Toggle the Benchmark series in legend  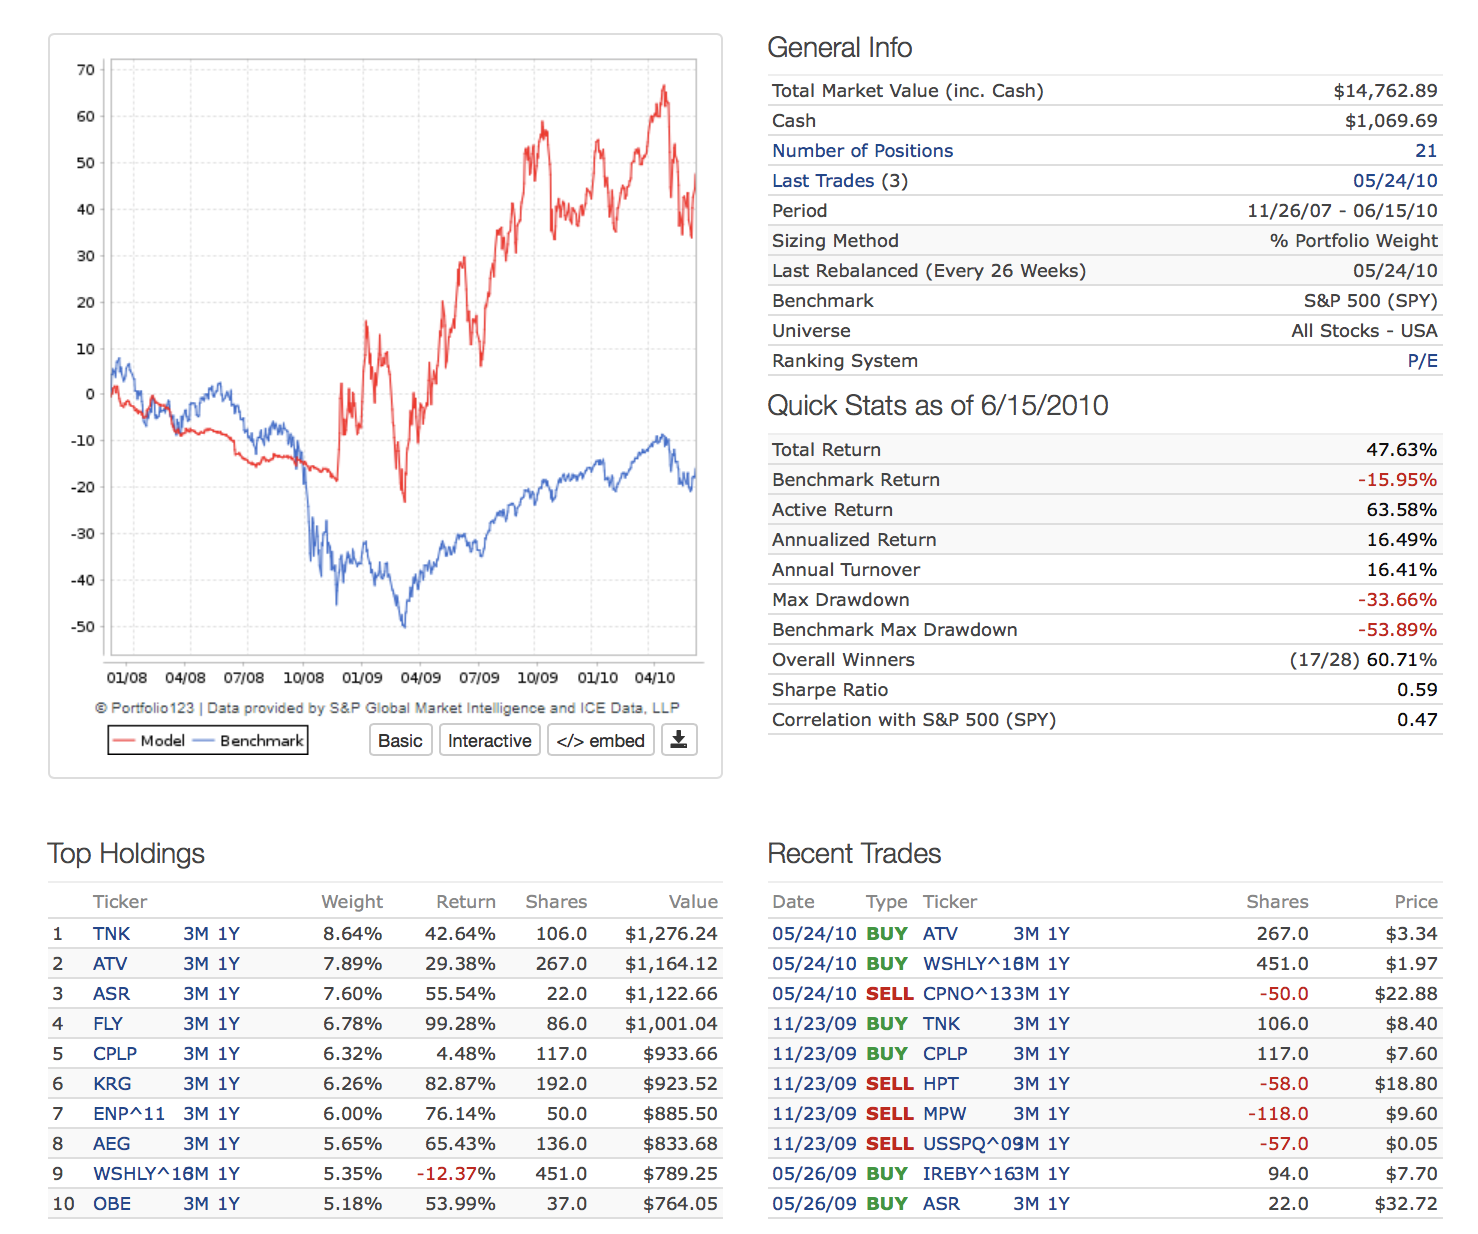tap(250, 740)
